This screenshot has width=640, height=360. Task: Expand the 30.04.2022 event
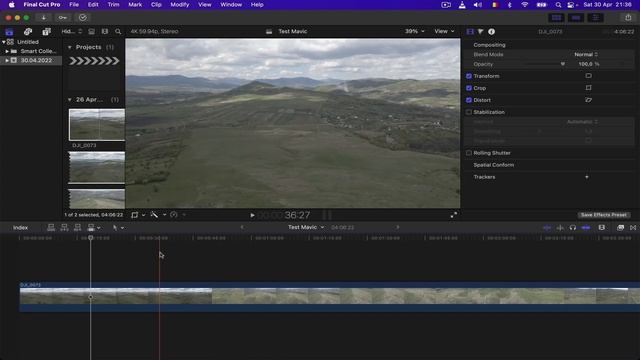pos(7,60)
